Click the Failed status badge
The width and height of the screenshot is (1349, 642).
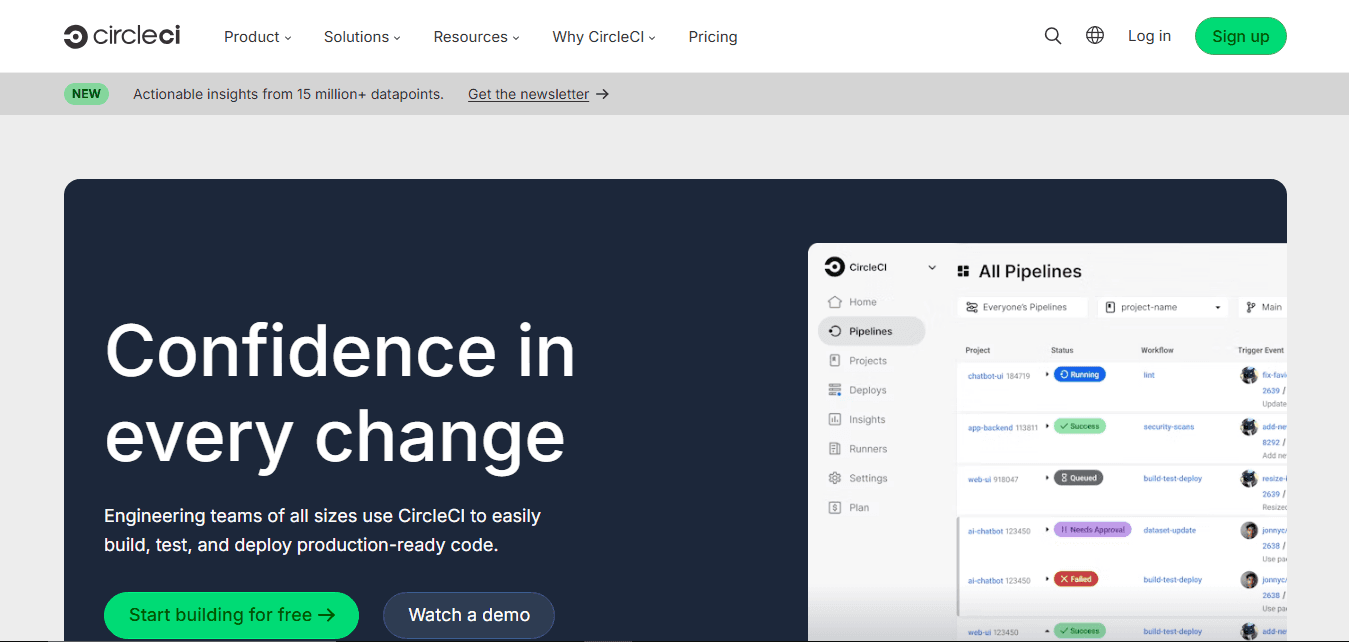pyautogui.click(x=1075, y=579)
